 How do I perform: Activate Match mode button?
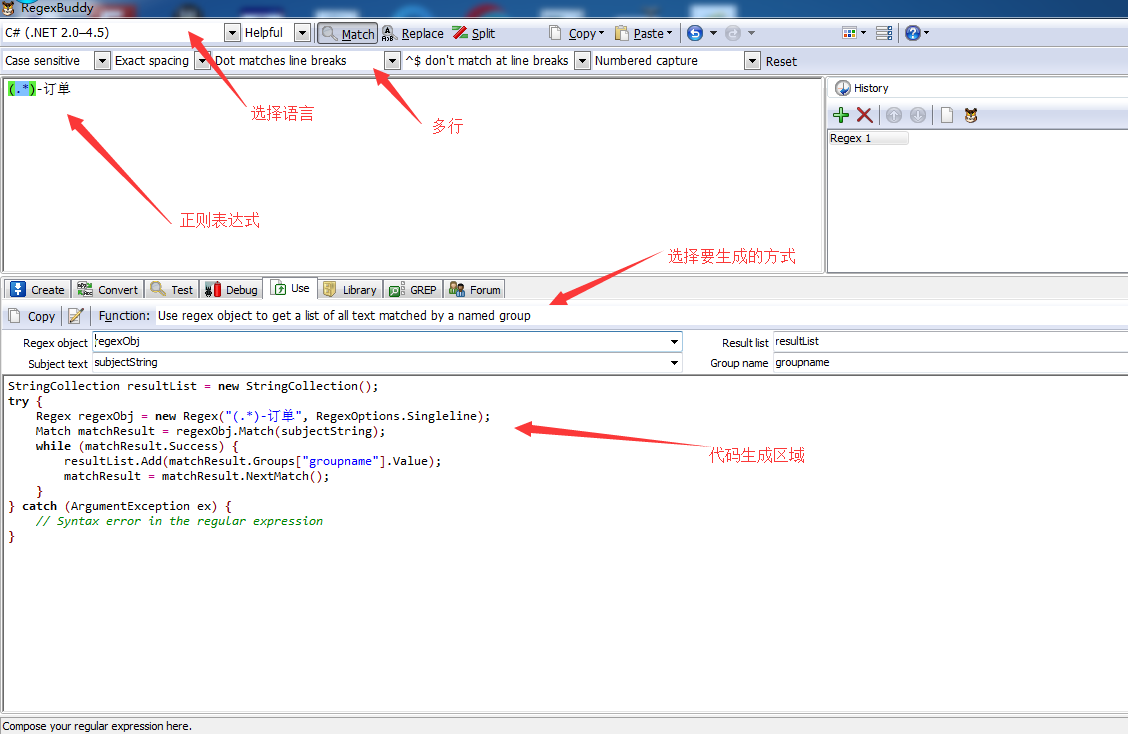click(x=348, y=34)
